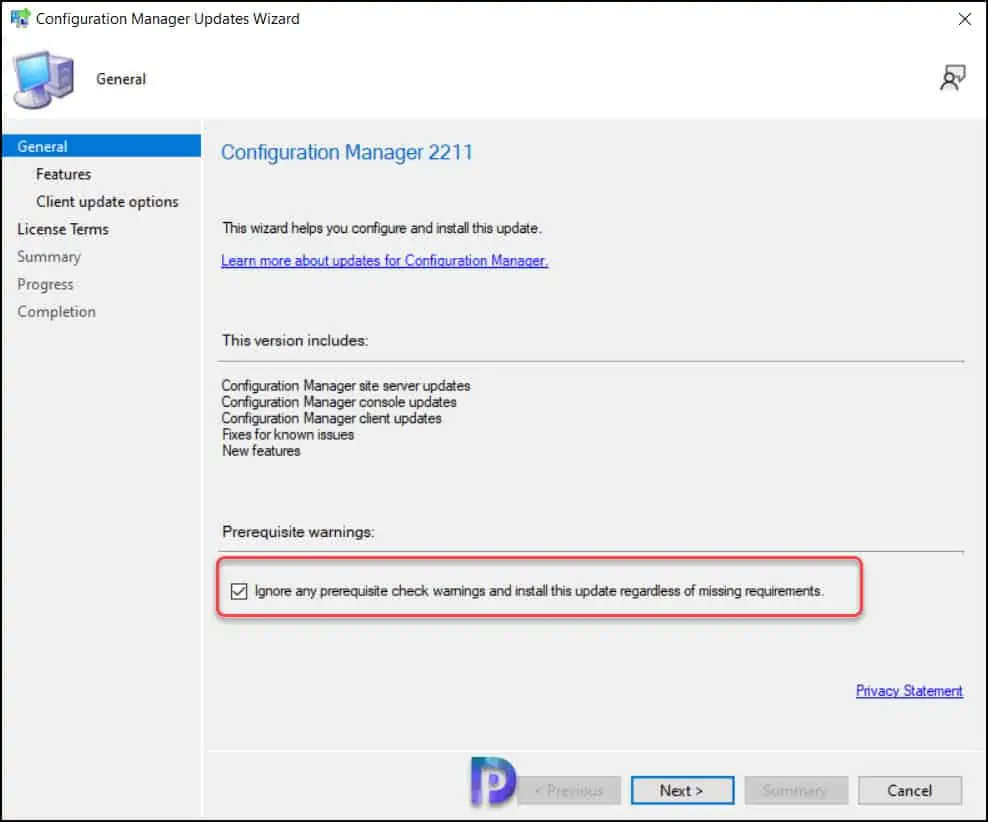Screen dimensions: 988x822
Task: Click the 'Ignore any prerequisite check warnings' label text
Action: coord(539,591)
